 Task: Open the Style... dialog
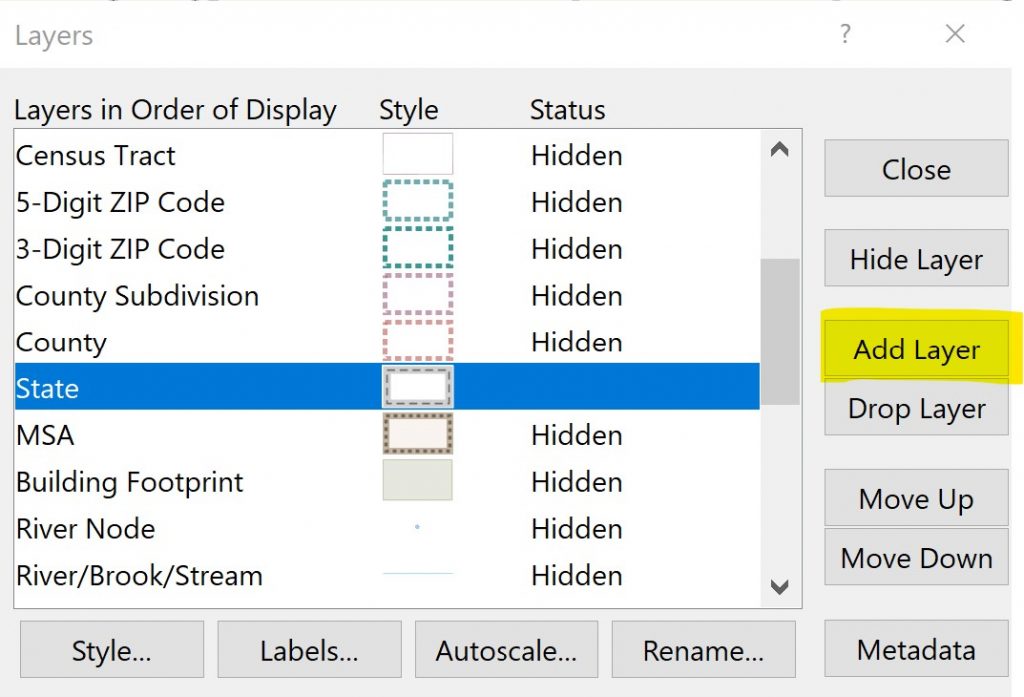111,651
